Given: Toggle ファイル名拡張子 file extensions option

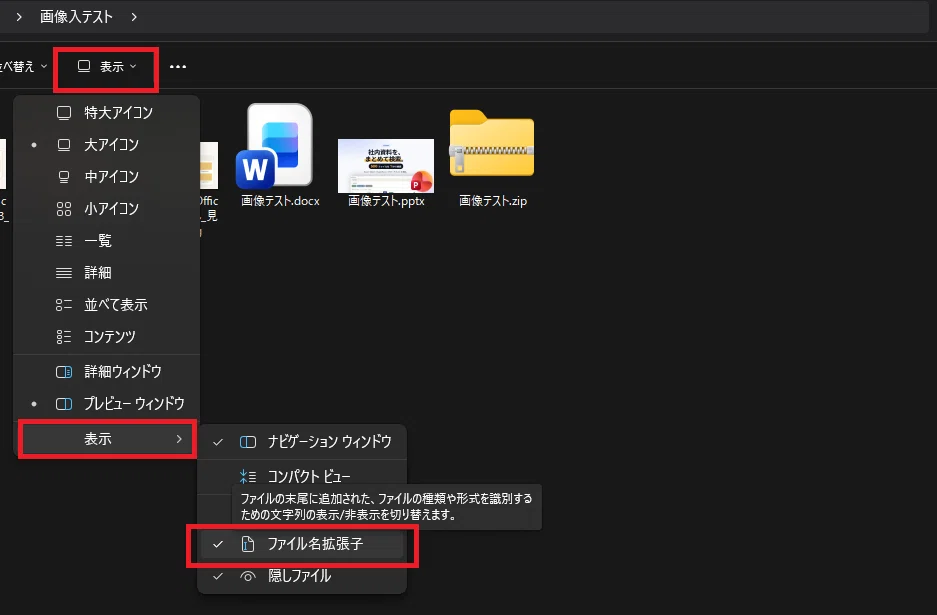Looking at the screenshot, I should 302,544.
